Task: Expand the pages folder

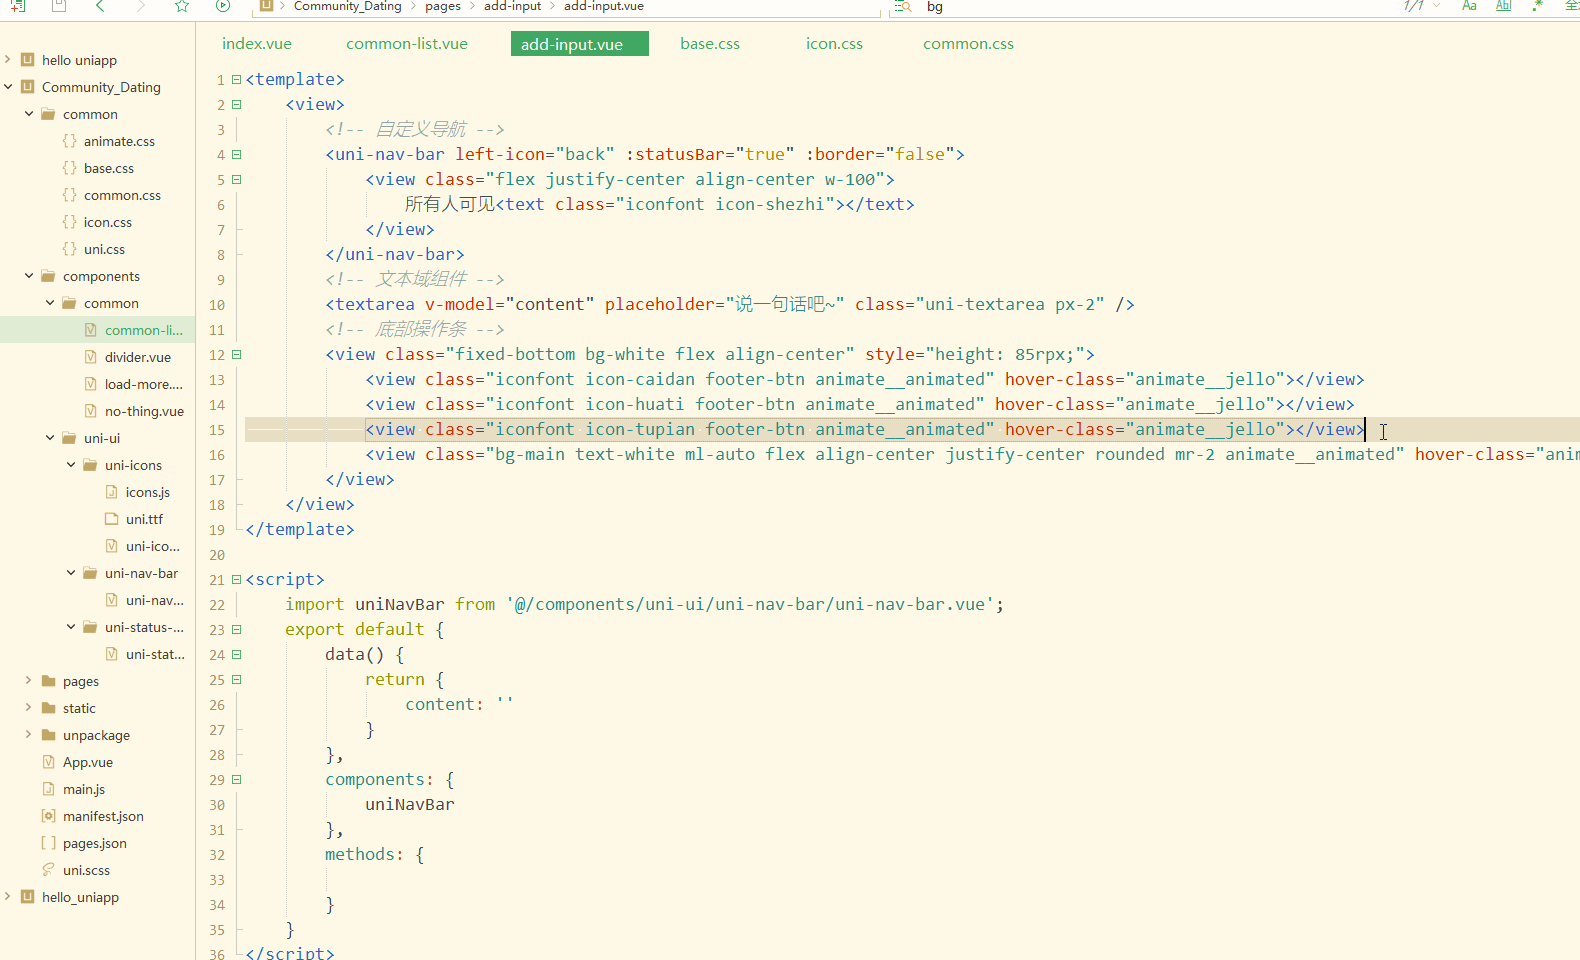Action: (29, 681)
